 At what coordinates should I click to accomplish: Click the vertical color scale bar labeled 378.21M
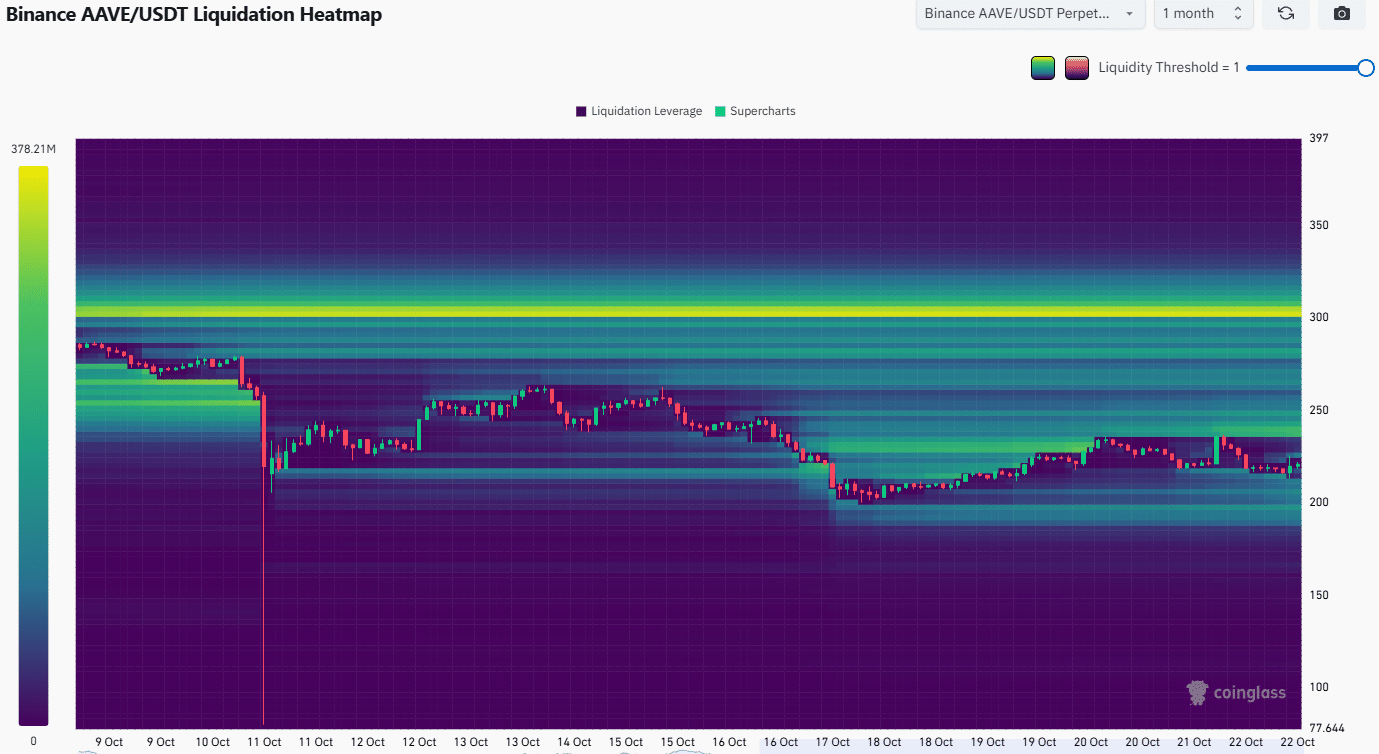tap(33, 445)
